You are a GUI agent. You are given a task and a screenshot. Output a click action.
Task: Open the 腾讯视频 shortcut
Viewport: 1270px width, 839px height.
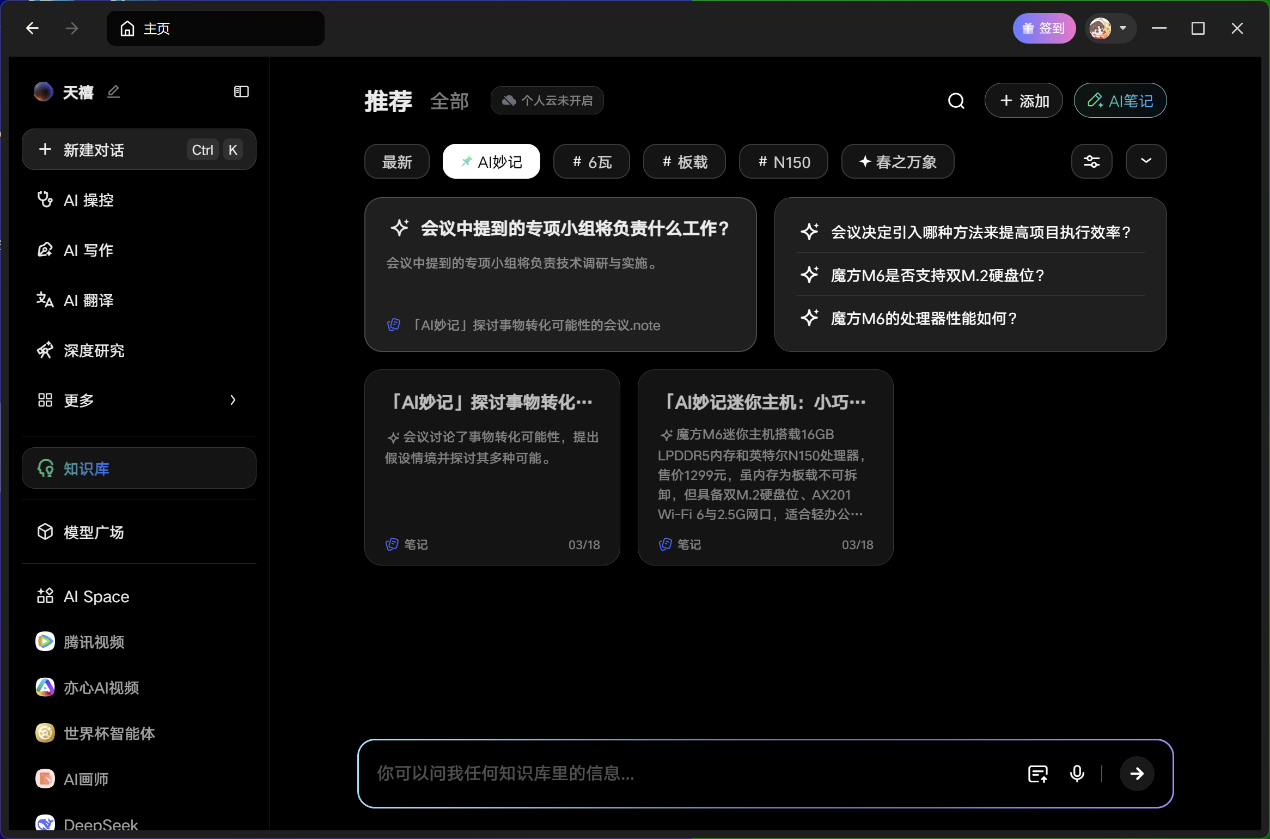96,641
